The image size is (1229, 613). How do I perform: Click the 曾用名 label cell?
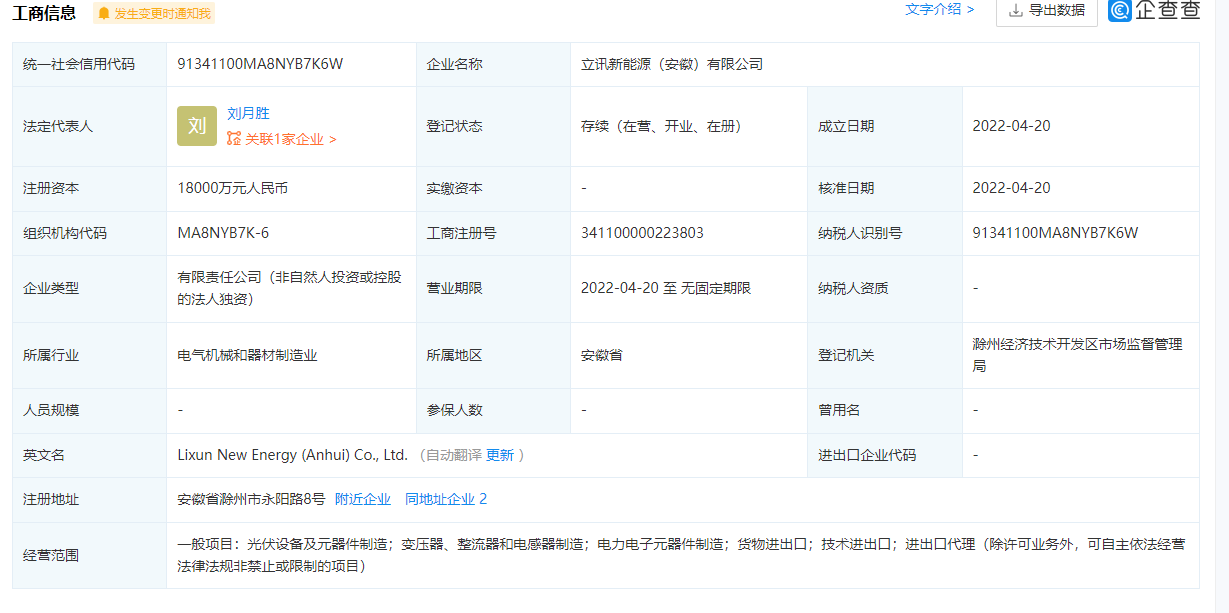[x=885, y=410]
